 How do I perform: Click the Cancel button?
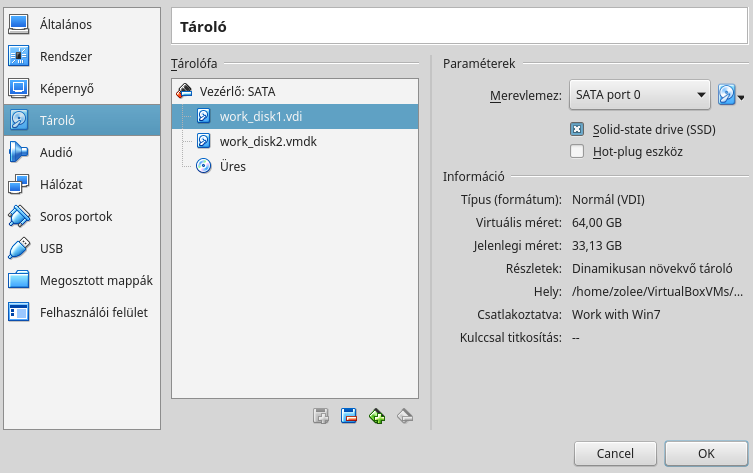615,453
